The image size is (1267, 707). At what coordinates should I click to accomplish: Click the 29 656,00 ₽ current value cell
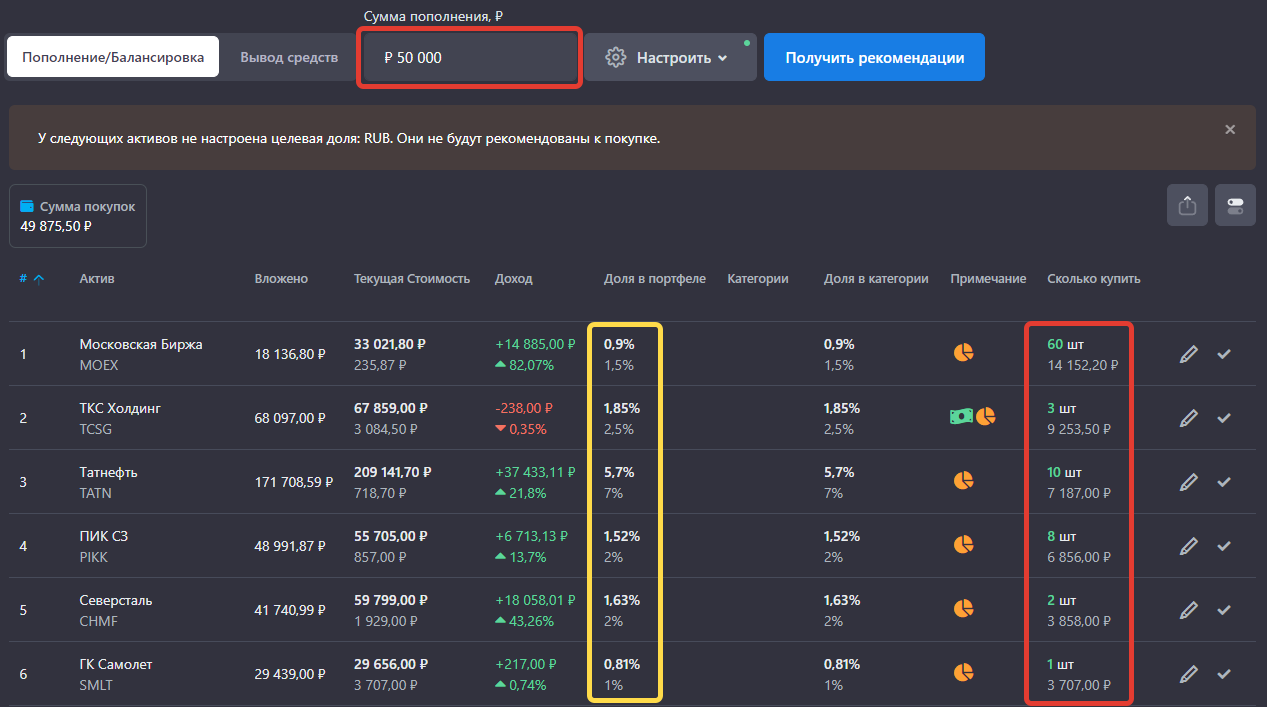pyautogui.click(x=390, y=664)
